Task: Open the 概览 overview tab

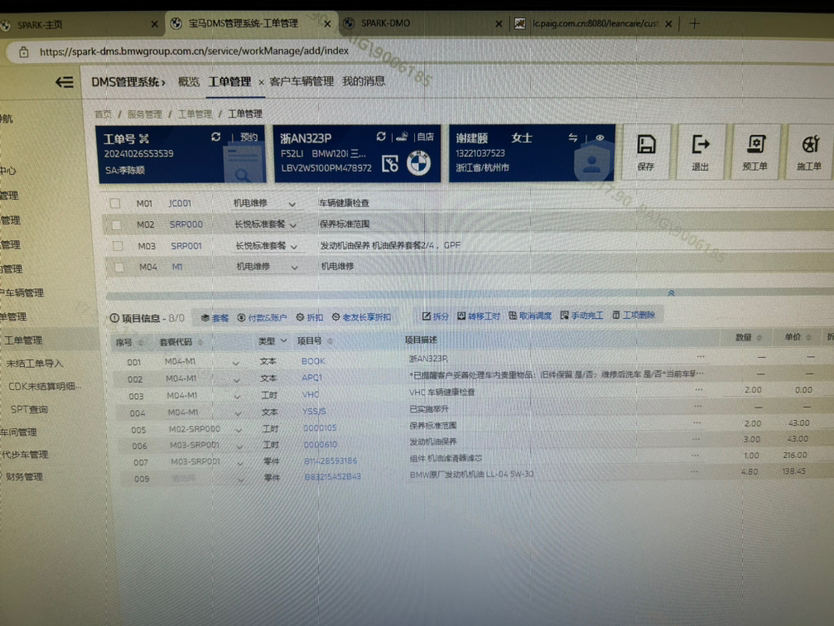Action: 189,82
